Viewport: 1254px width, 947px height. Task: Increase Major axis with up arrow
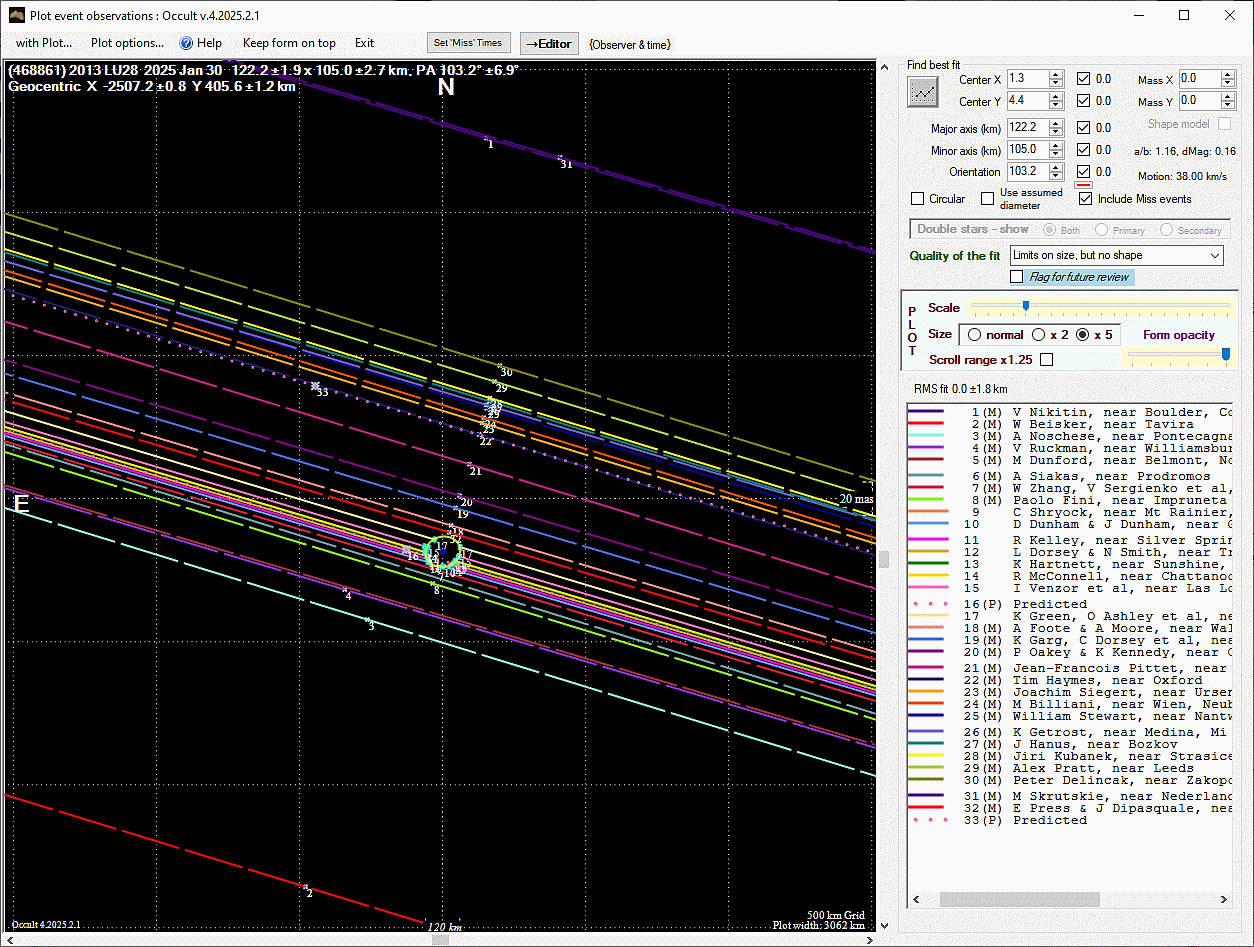coord(1056,124)
